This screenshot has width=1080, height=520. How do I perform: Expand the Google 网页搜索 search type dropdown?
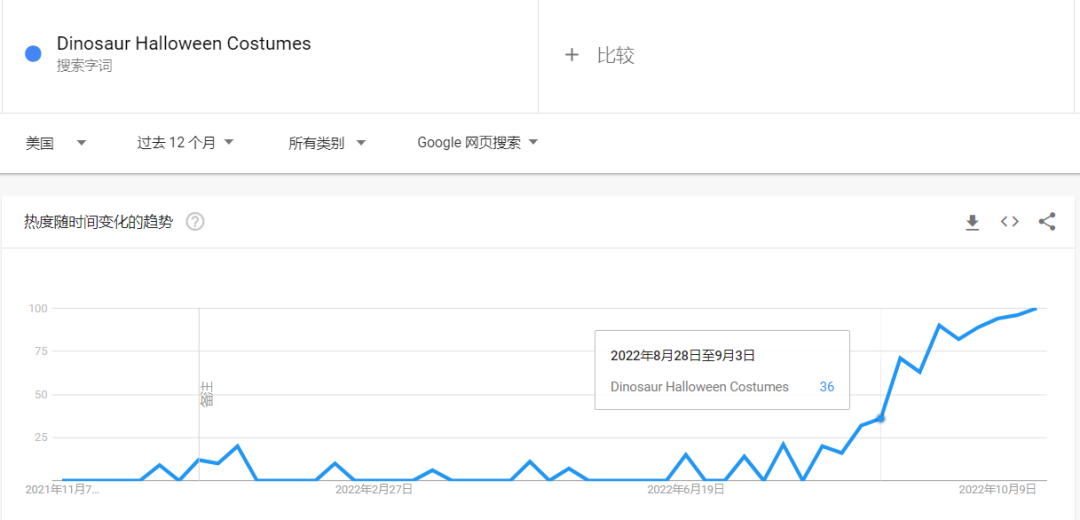pos(477,143)
